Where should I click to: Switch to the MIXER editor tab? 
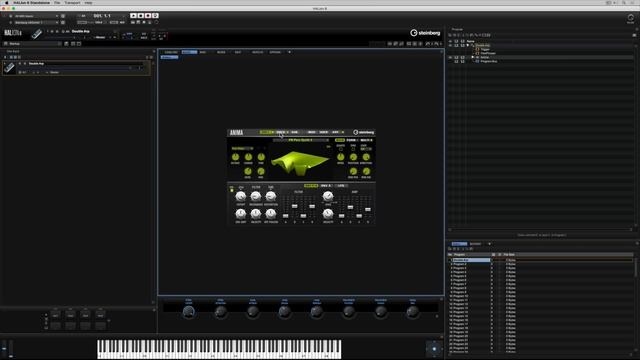pyautogui.click(x=221, y=52)
